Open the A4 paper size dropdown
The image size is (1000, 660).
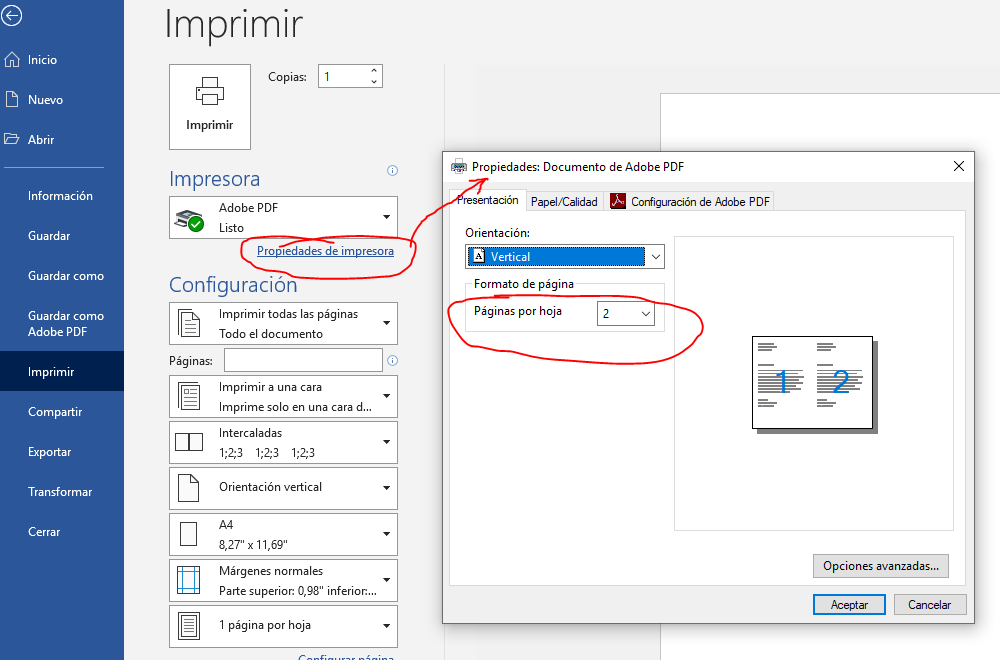(x=283, y=534)
